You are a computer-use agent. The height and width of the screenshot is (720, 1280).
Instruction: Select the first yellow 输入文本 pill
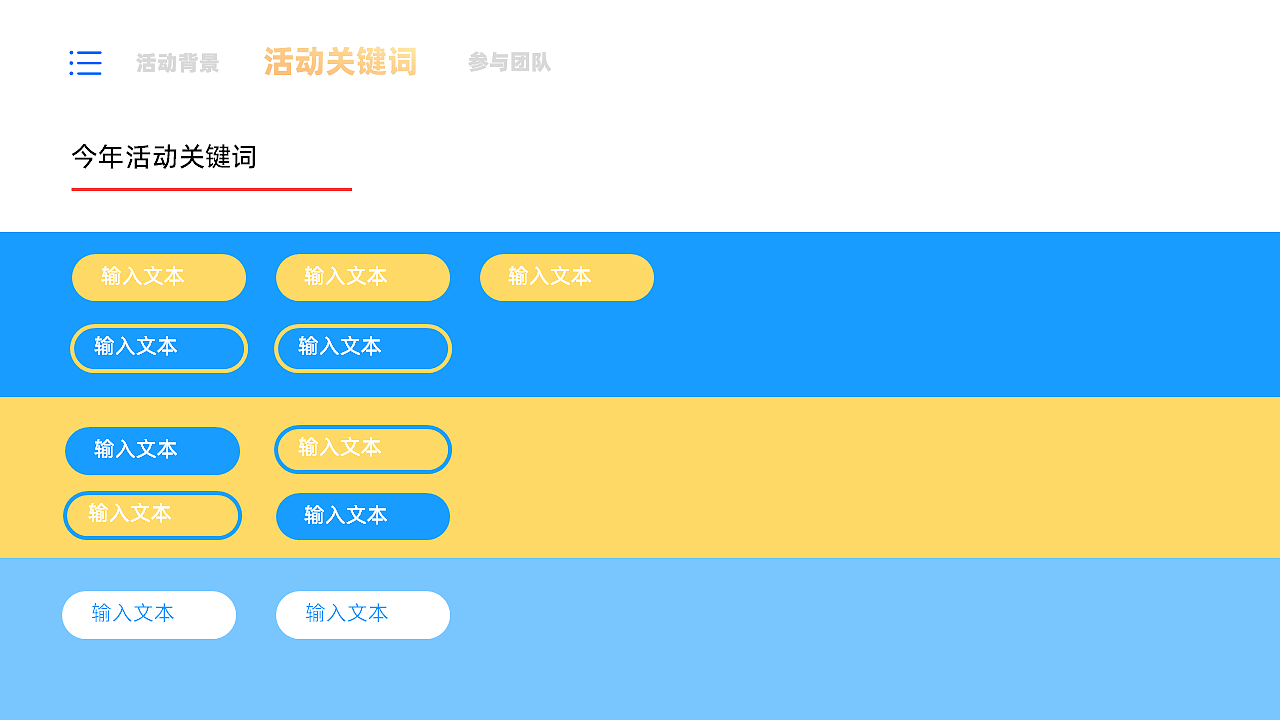pos(158,277)
